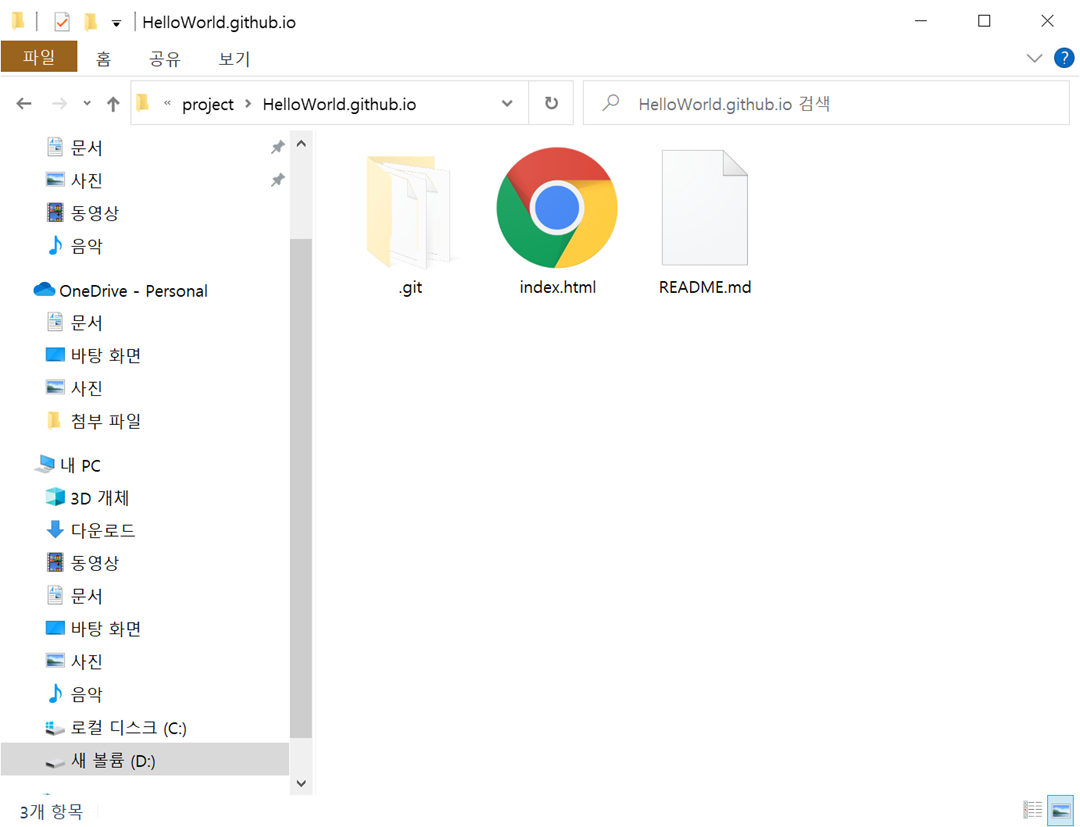Open 바탕 화면 under OneDrive
This screenshot has width=1080, height=827.
click(106, 355)
